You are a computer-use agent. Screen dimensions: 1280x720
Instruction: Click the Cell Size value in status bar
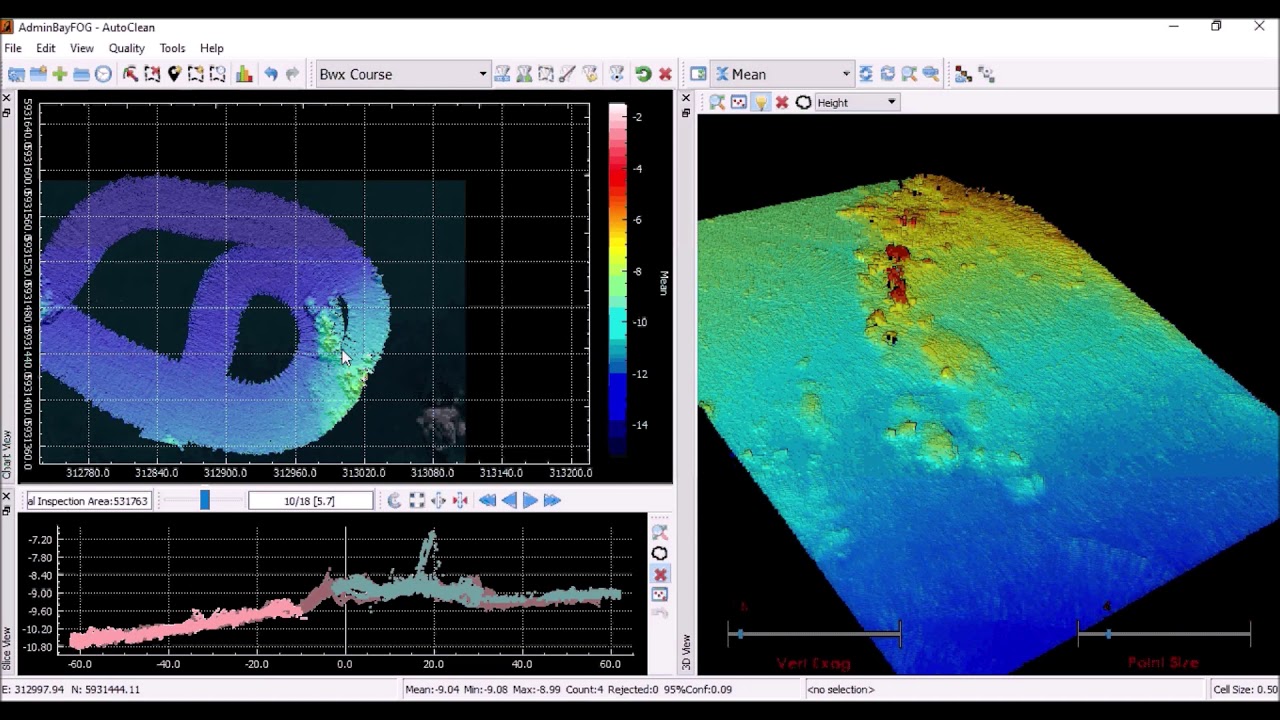pyautogui.click(x=1245, y=689)
